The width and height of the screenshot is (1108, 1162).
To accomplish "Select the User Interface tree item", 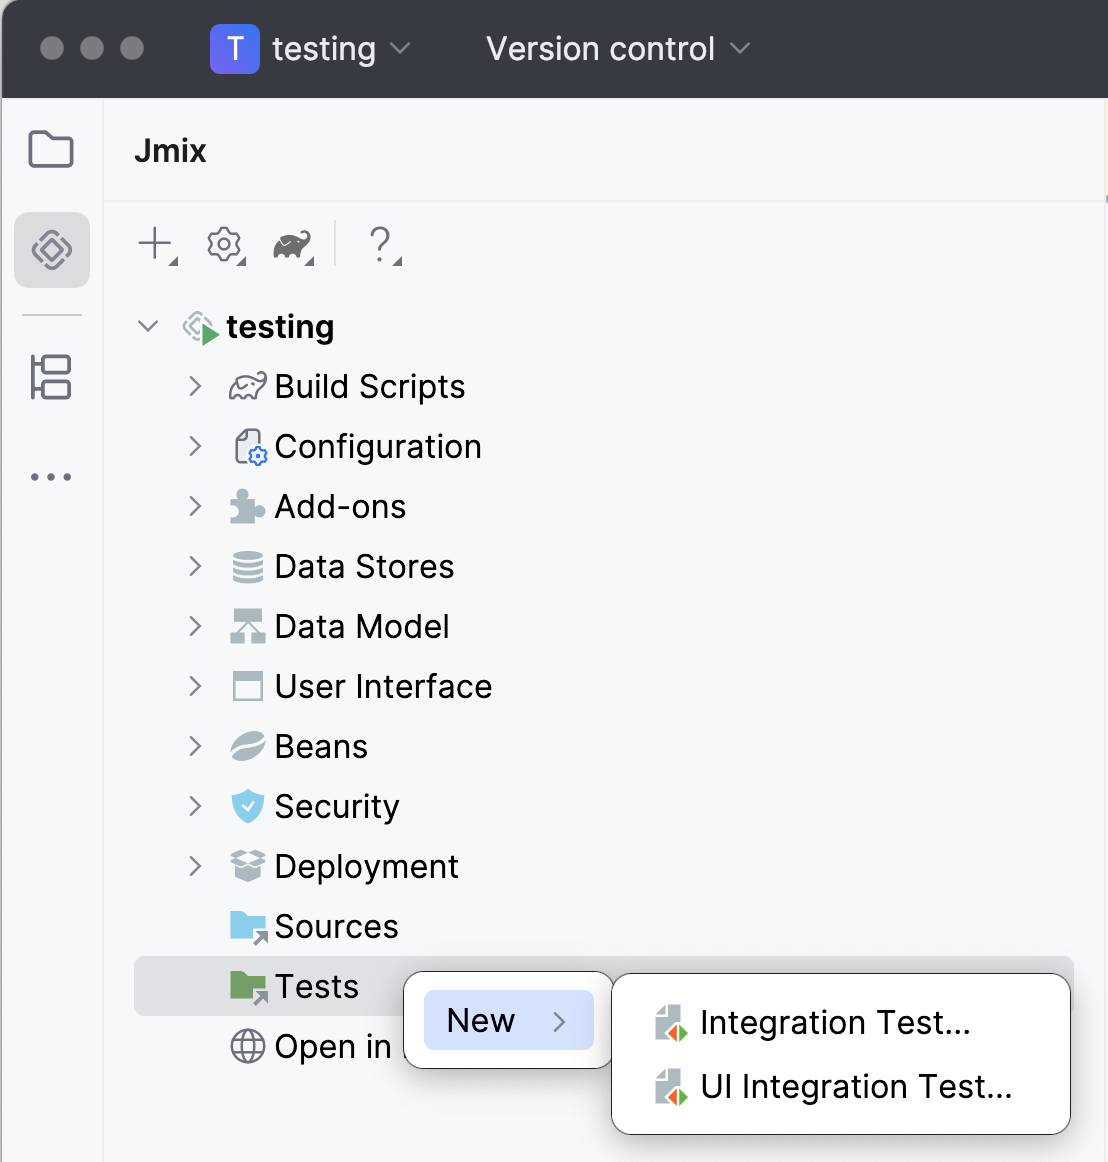I will click(x=383, y=686).
